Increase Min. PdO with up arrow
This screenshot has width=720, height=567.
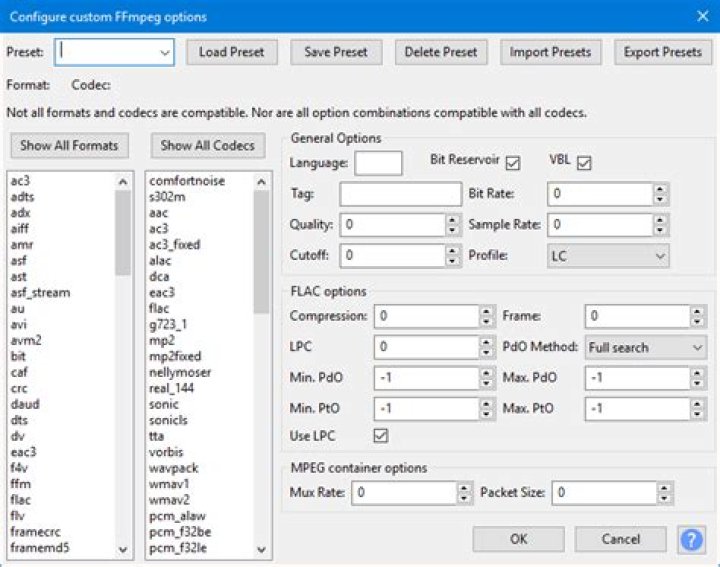pyautogui.click(x=486, y=372)
